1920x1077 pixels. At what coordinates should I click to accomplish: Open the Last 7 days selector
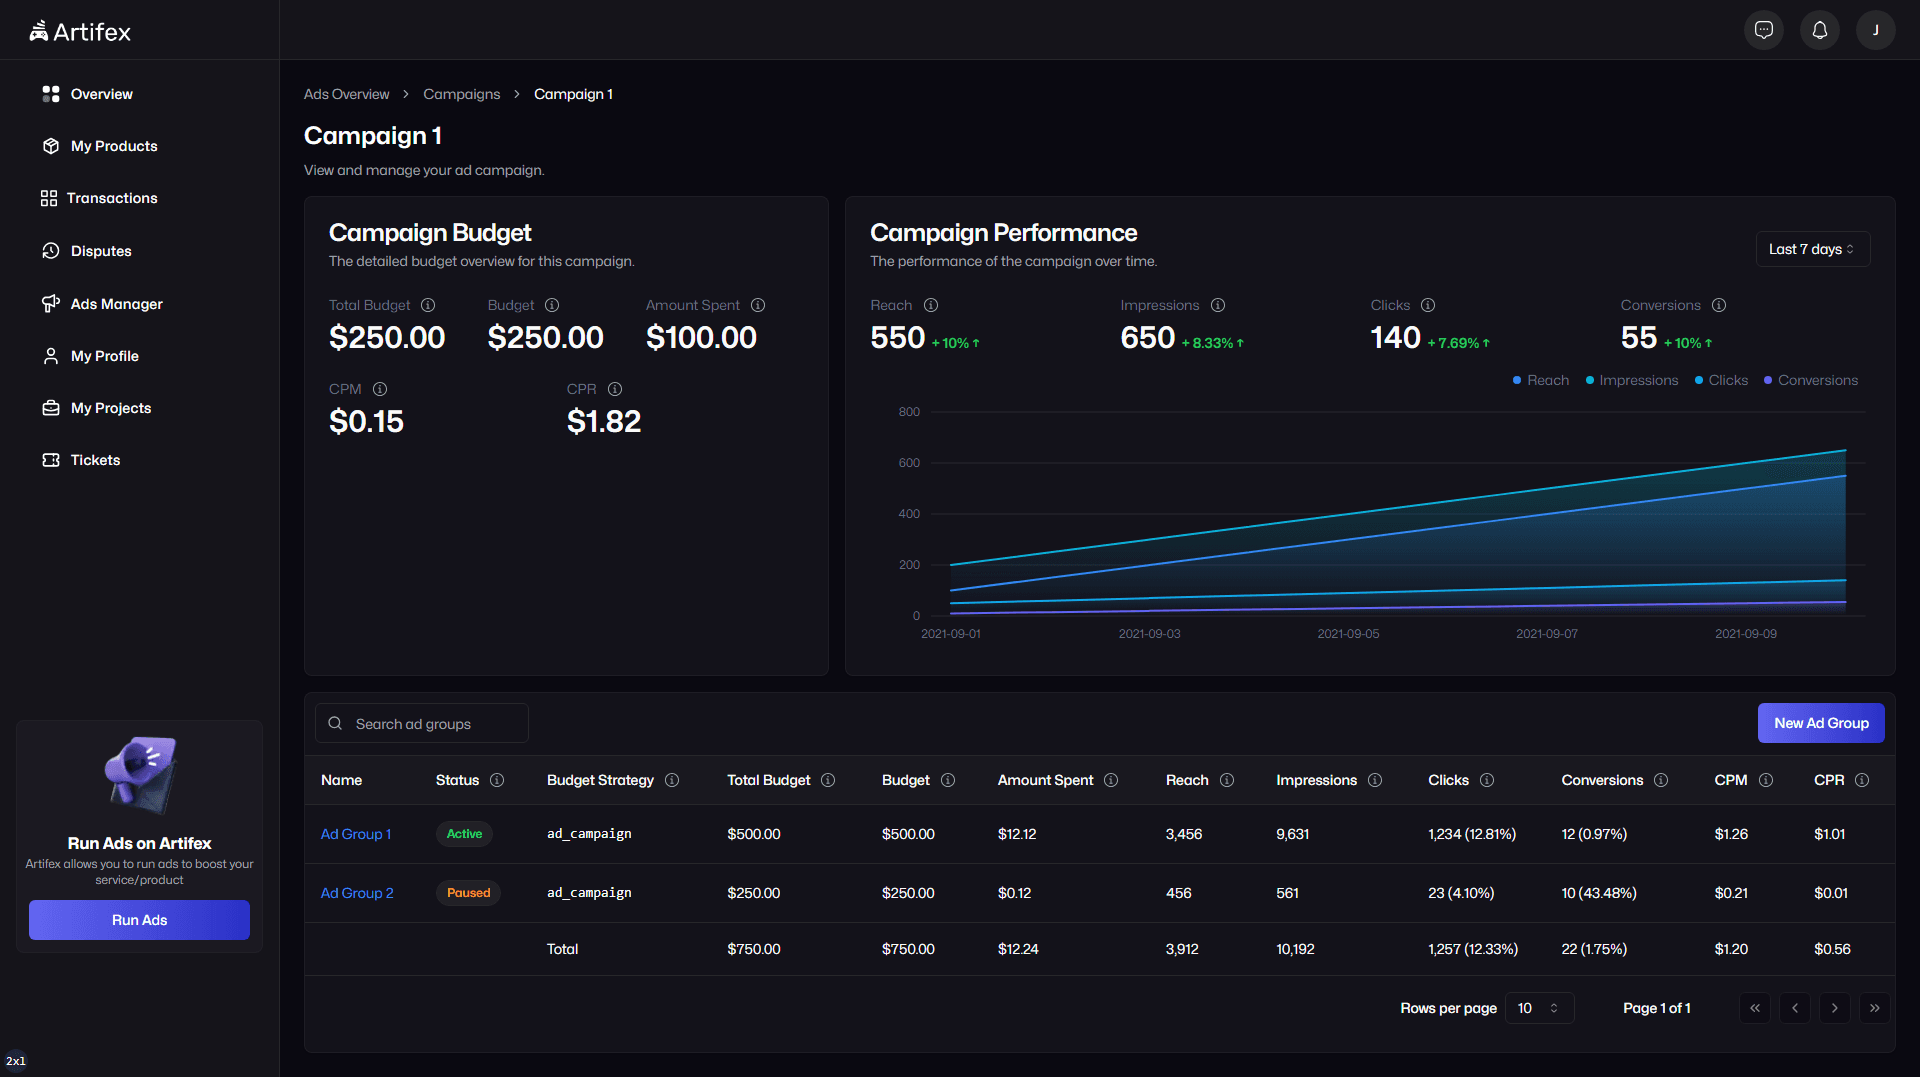point(1812,248)
